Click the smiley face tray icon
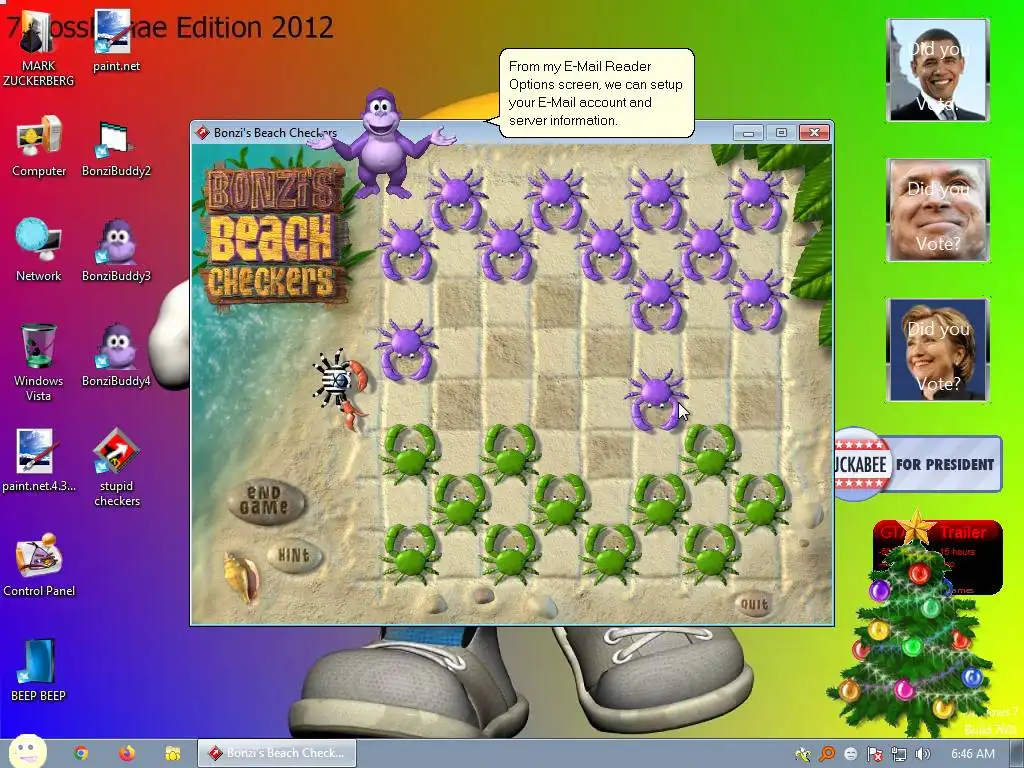The height and width of the screenshot is (768, 1024). pyautogui.click(x=850, y=754)
